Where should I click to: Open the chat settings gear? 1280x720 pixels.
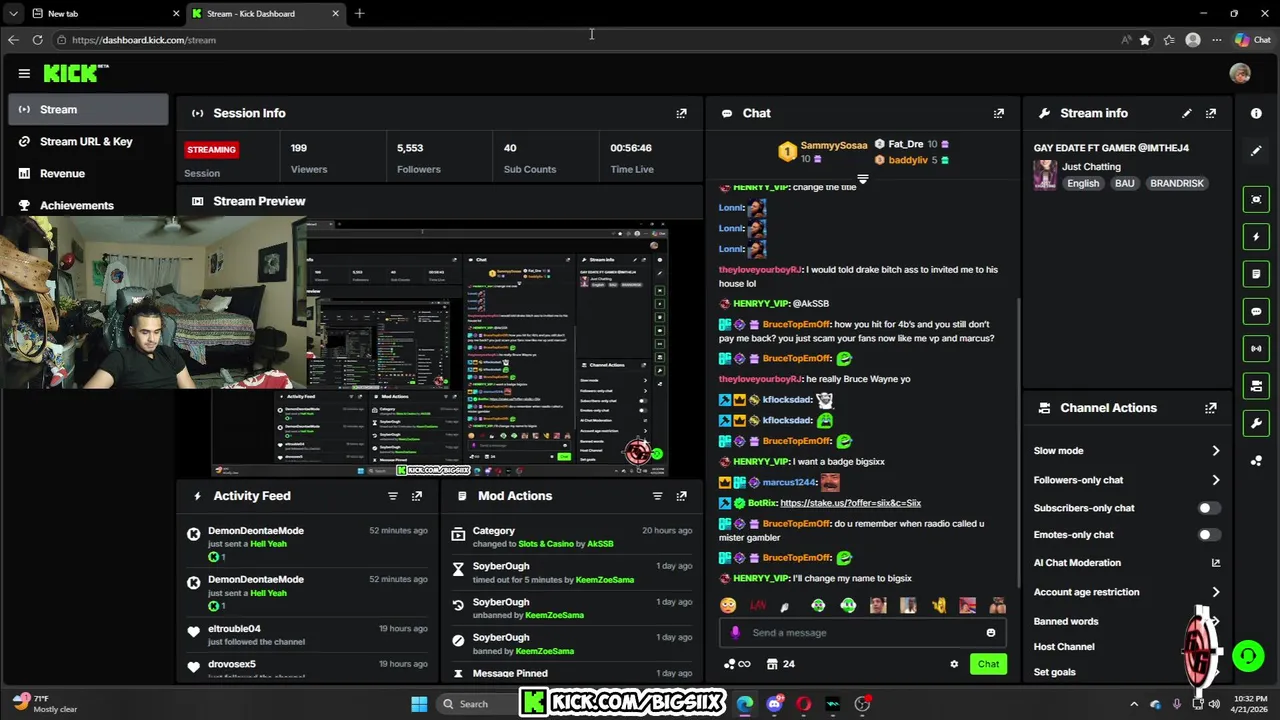[x=954, y=664]
